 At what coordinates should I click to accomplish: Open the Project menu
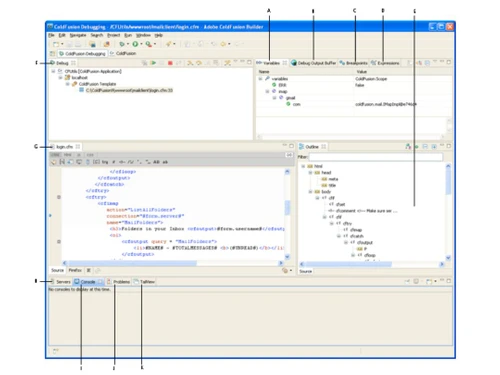click(x=114, y=35)
